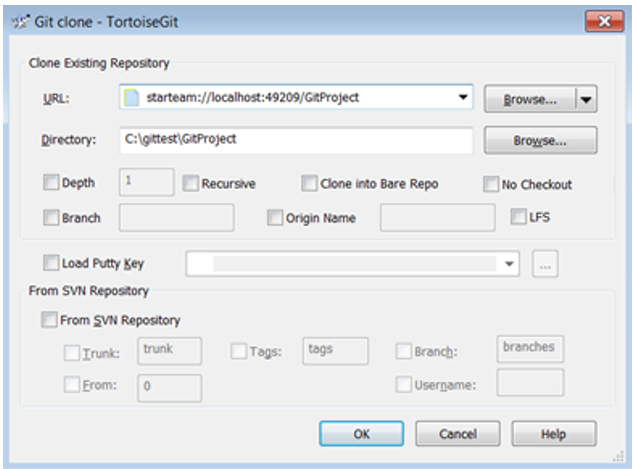Confirm clone with OK button
632x469 pixels.
pos(362,434)
